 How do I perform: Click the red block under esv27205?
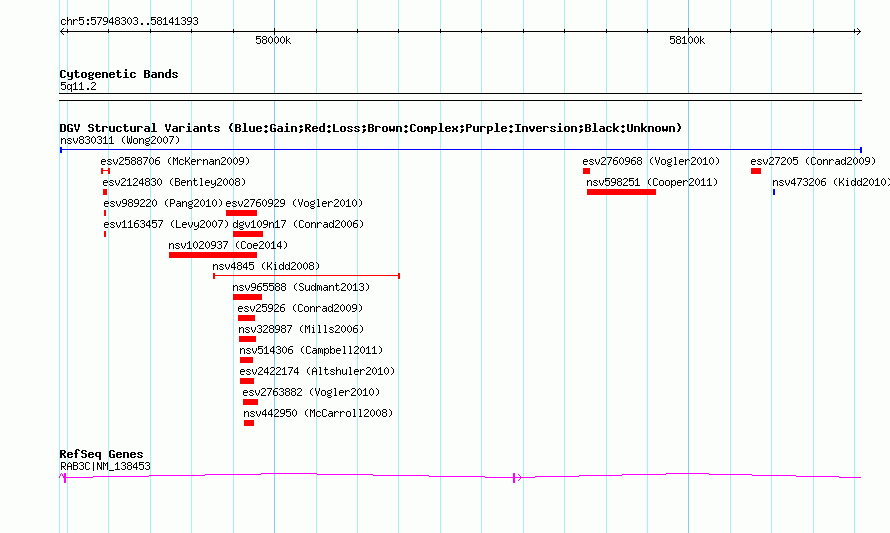click(755, 171)
